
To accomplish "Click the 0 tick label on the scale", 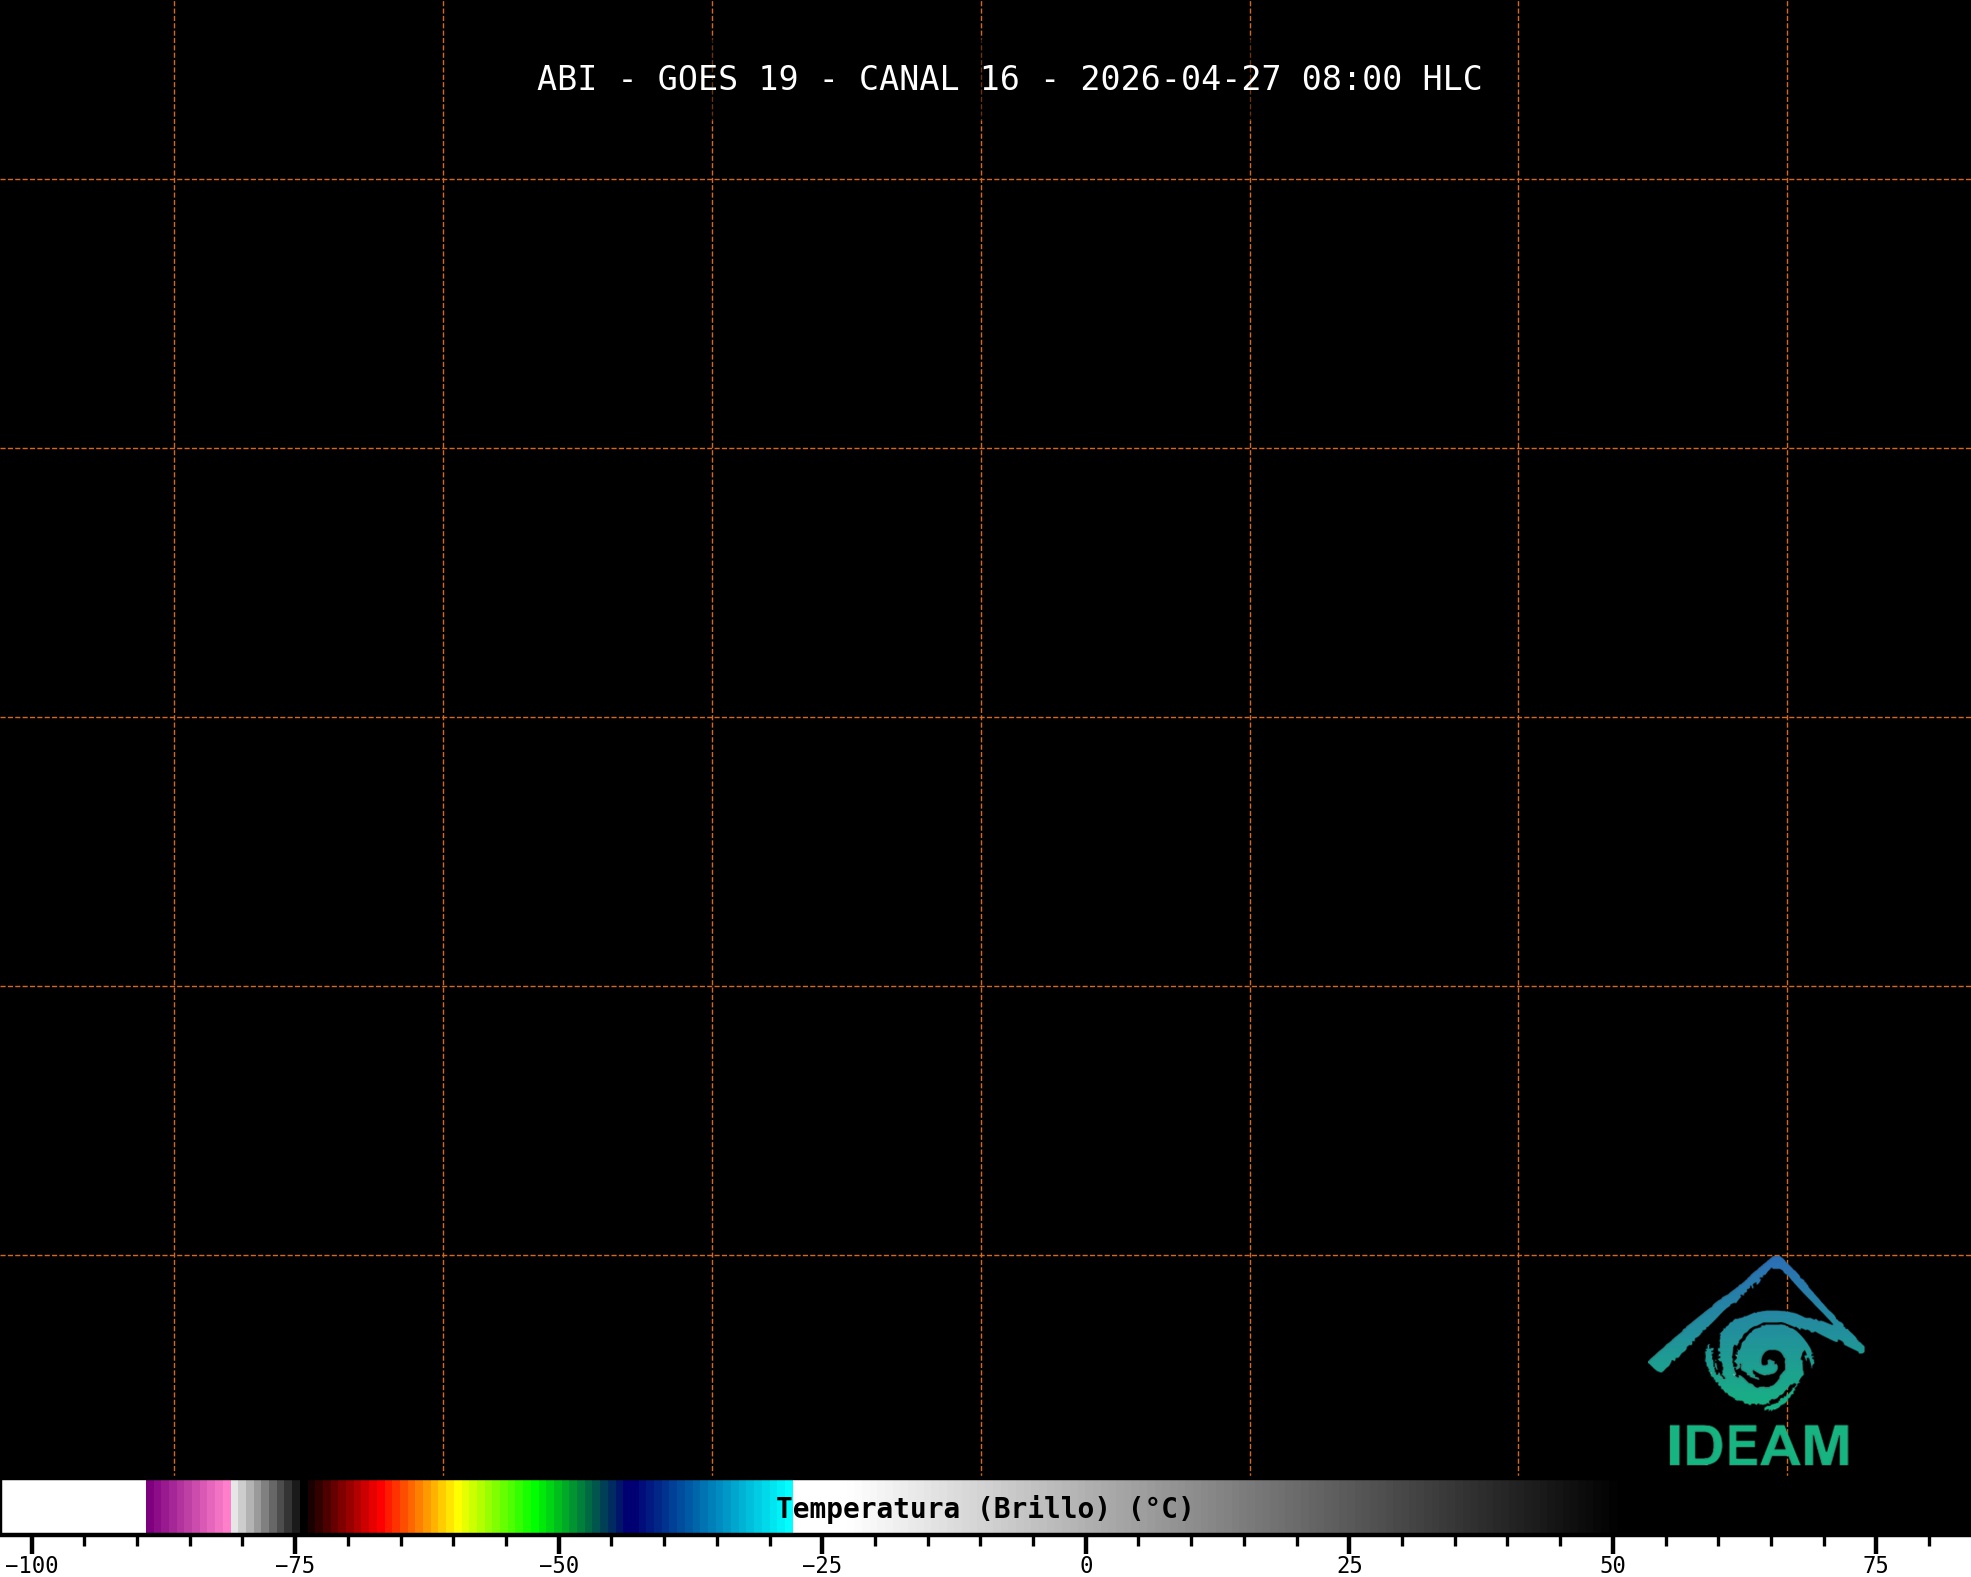I will pos(1086,1565).
